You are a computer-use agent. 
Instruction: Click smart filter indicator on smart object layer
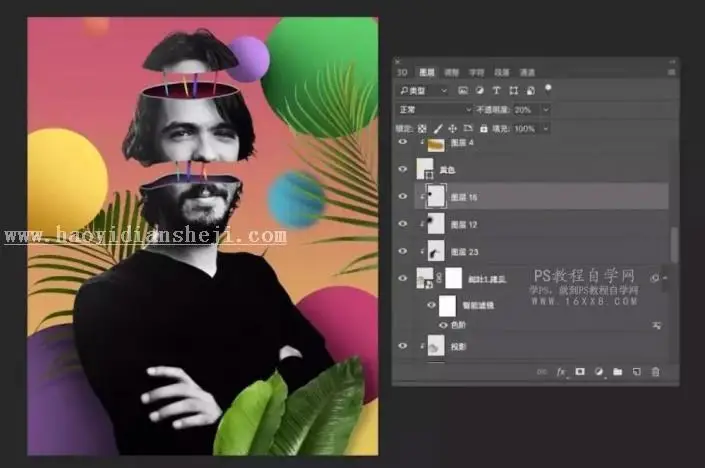(x=655, y=278)
